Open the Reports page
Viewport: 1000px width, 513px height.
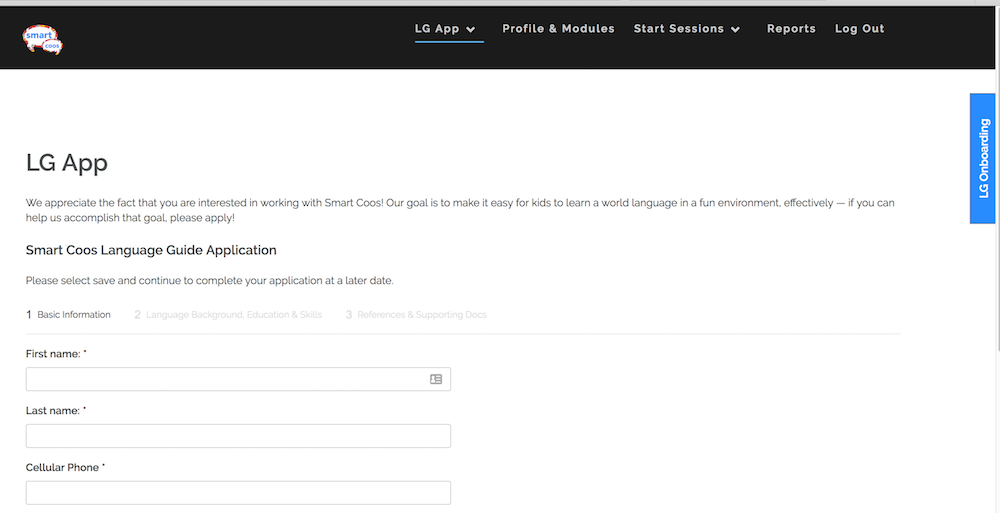click(791, 29)
